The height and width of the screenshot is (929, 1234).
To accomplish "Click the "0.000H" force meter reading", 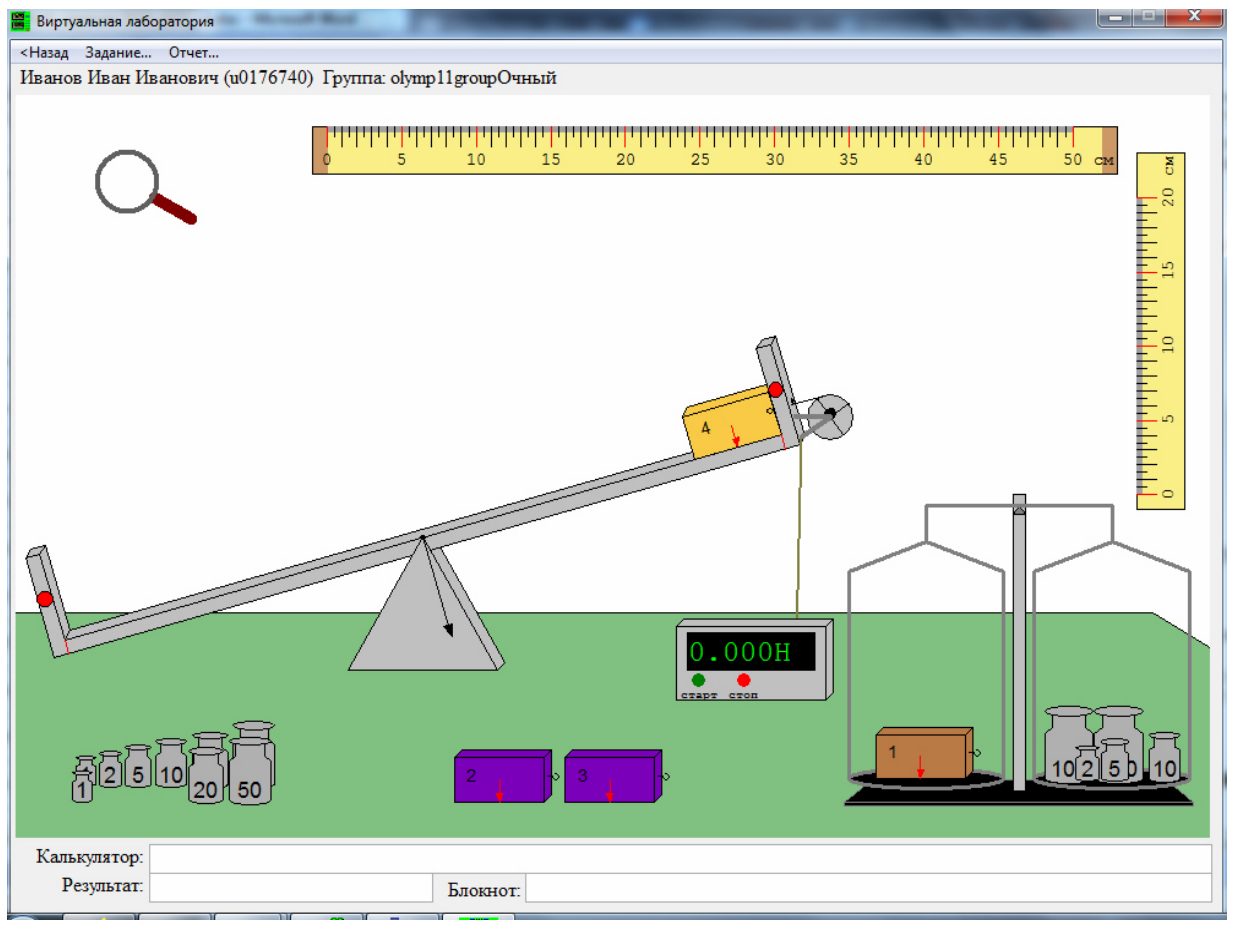I will 750,652.
